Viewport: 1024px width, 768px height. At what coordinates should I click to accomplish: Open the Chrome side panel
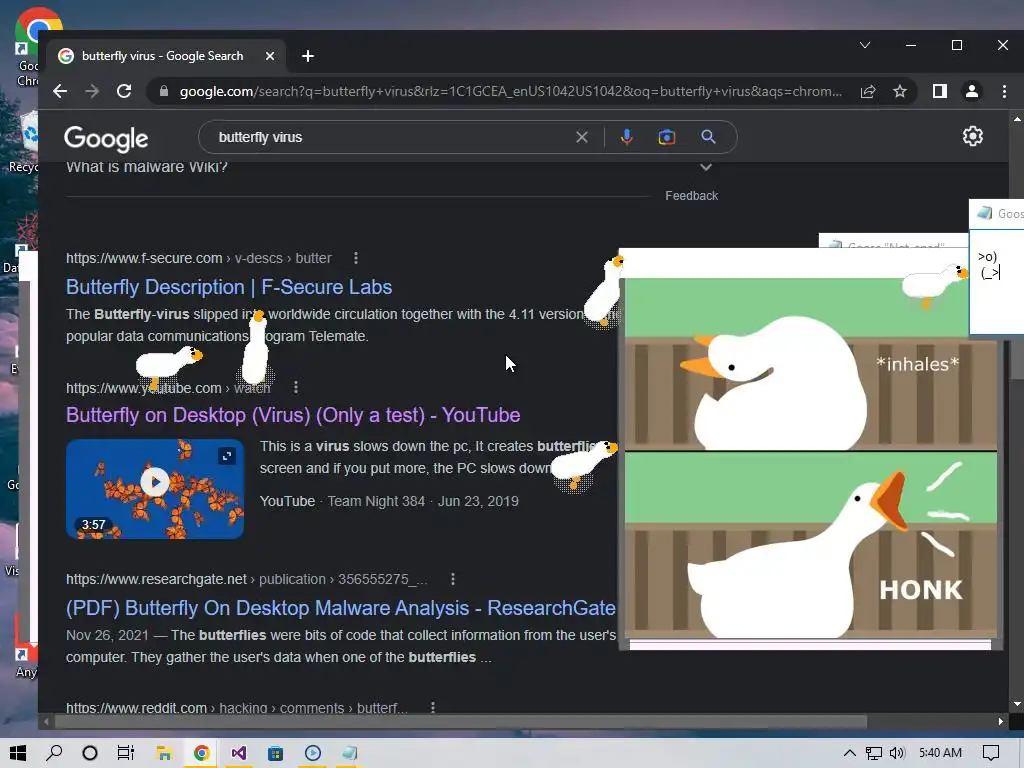[940, 91]
